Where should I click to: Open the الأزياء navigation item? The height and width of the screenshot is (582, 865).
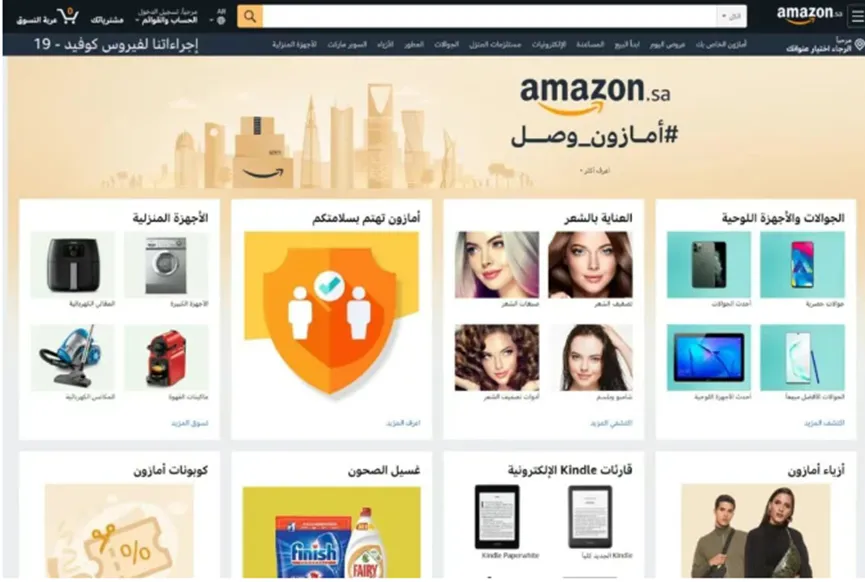click(385, 45)
